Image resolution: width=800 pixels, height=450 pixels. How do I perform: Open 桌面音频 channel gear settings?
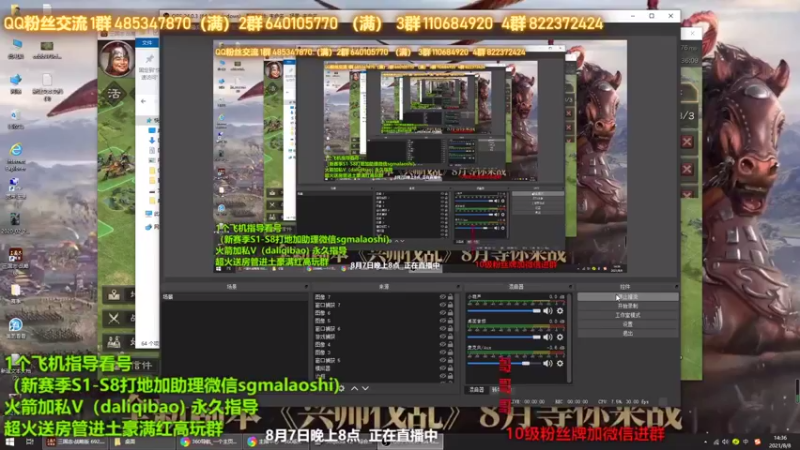click(x=560, y=337)
